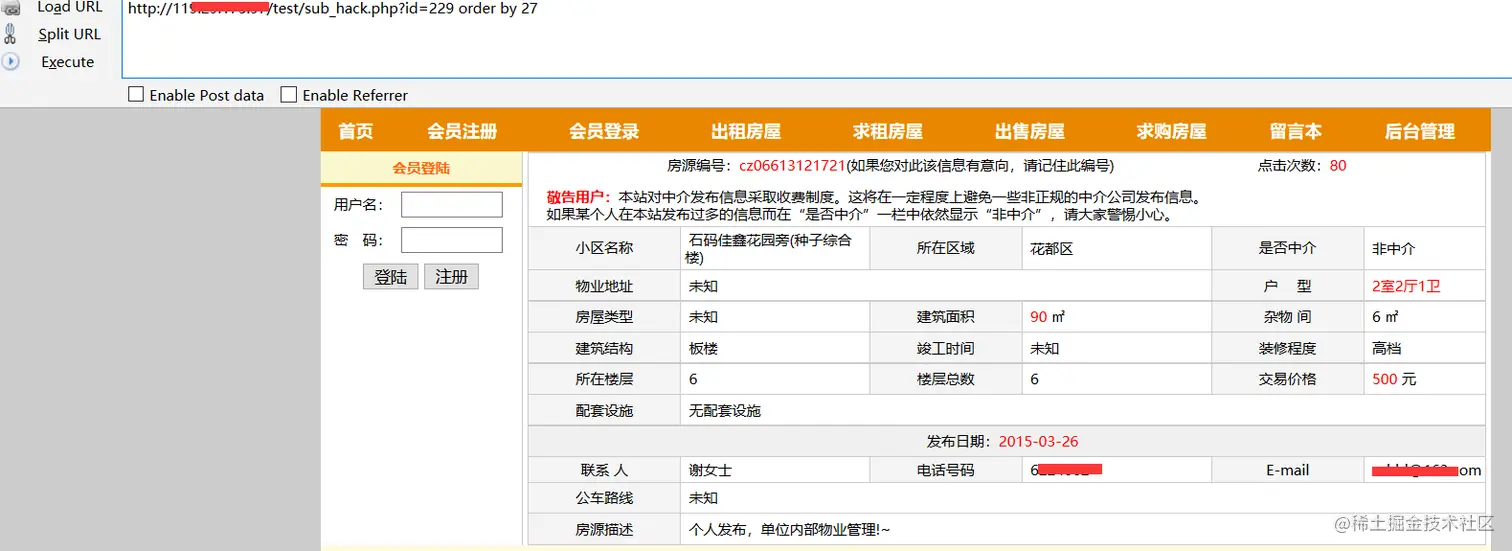Viewport: 1512px width, 551px height.
Task: Click the 是否中介 label cell
Action: coord(1288,249)
